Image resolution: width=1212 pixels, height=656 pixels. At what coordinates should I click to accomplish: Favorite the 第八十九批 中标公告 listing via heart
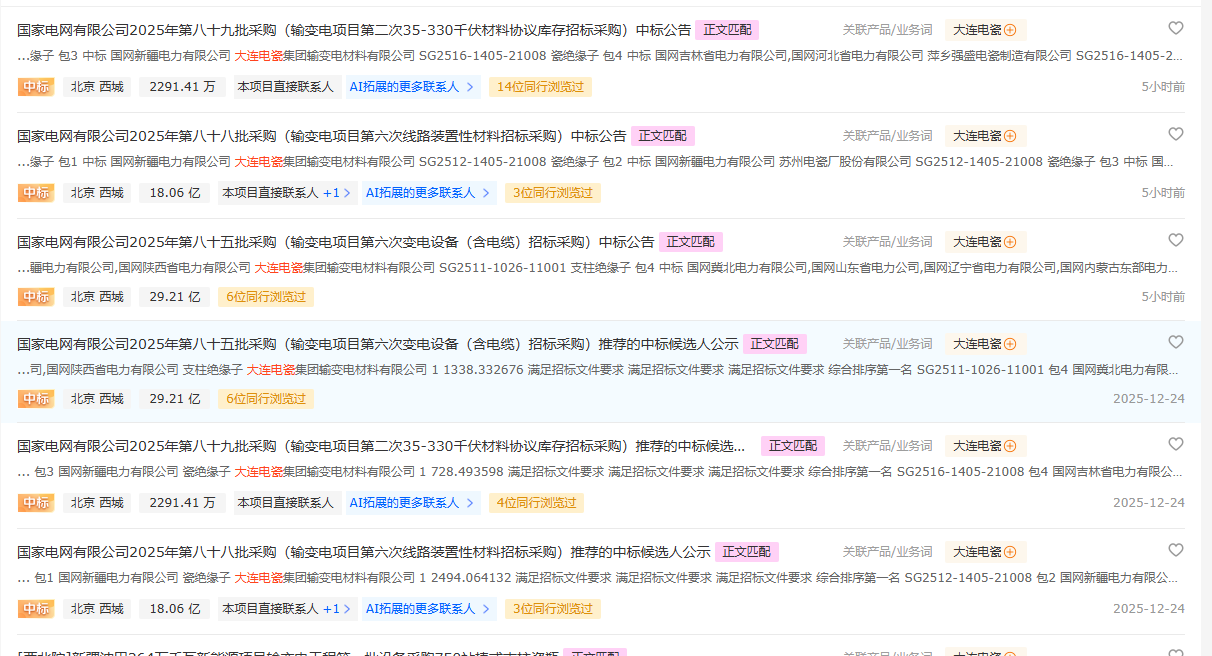(x=1176, y=28)
